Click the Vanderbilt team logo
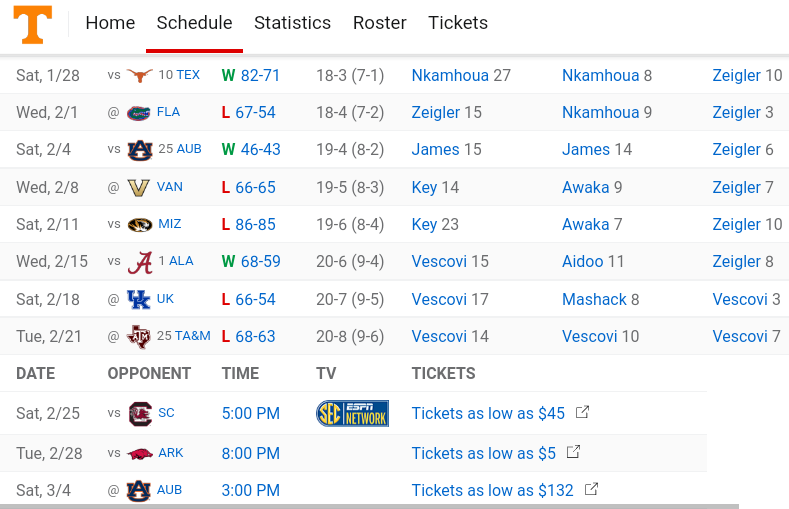 (x=139, y=187)
